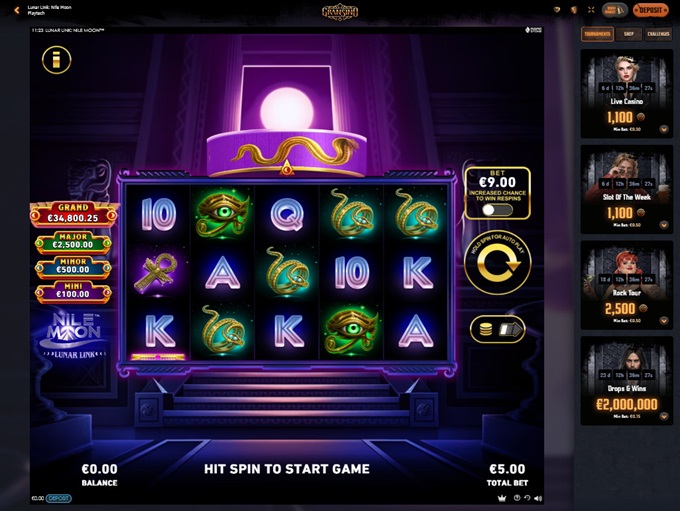Toggle the €9.00 increased-chance respins switch
This screenshot has height=511, width=680.
[497, 210]
